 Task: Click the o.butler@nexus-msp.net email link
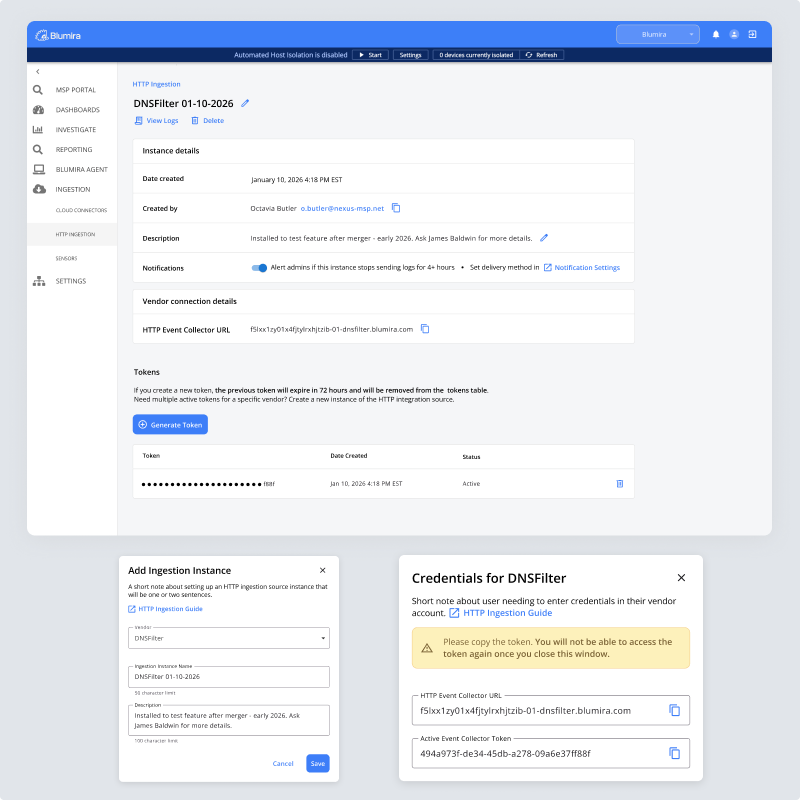point(342,208)
